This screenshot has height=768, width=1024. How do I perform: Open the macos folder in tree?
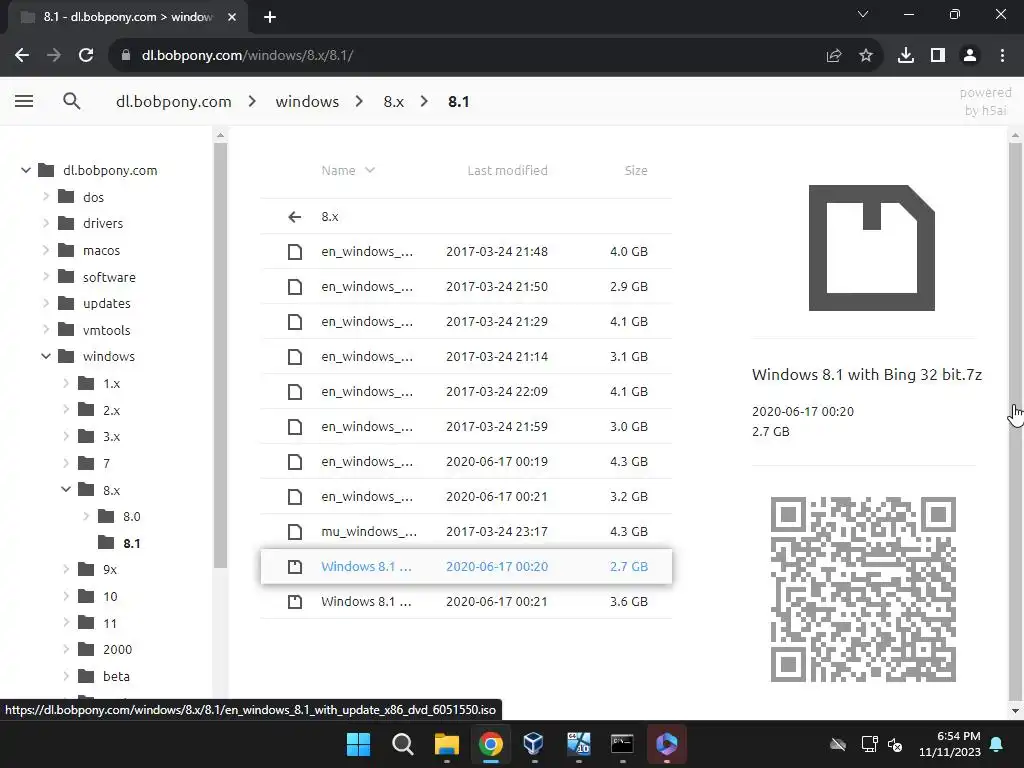[101, 250]
